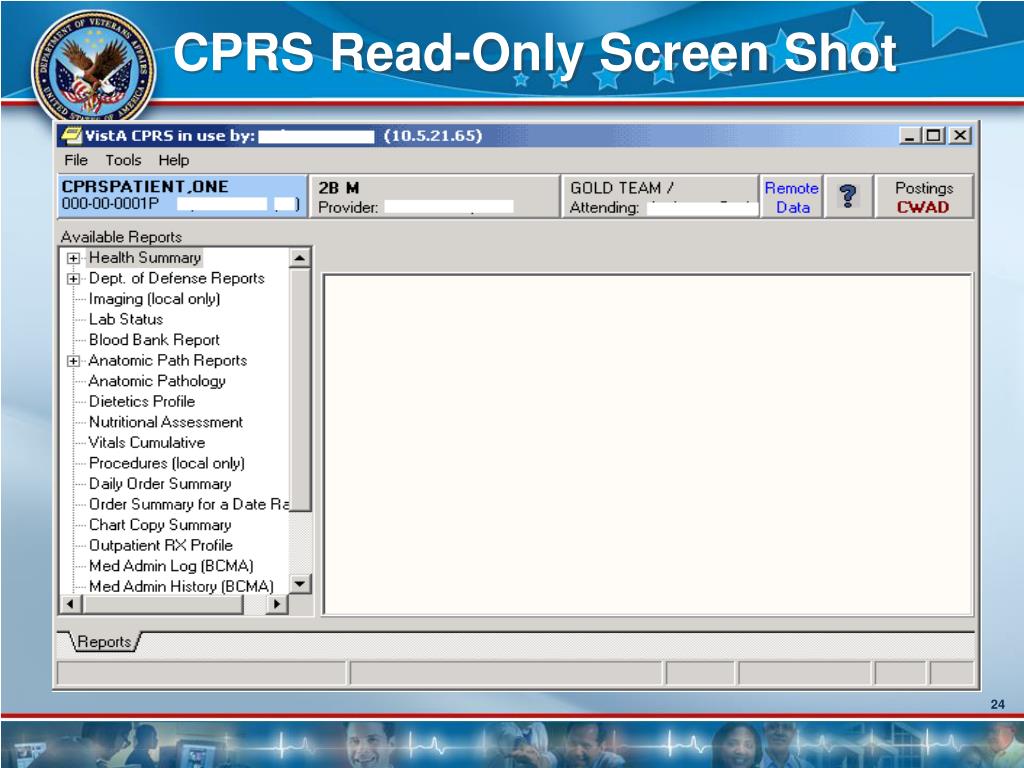
Task: Click the horizontal scrollbar thumb under report list
Action: click(x=162, y=605)
